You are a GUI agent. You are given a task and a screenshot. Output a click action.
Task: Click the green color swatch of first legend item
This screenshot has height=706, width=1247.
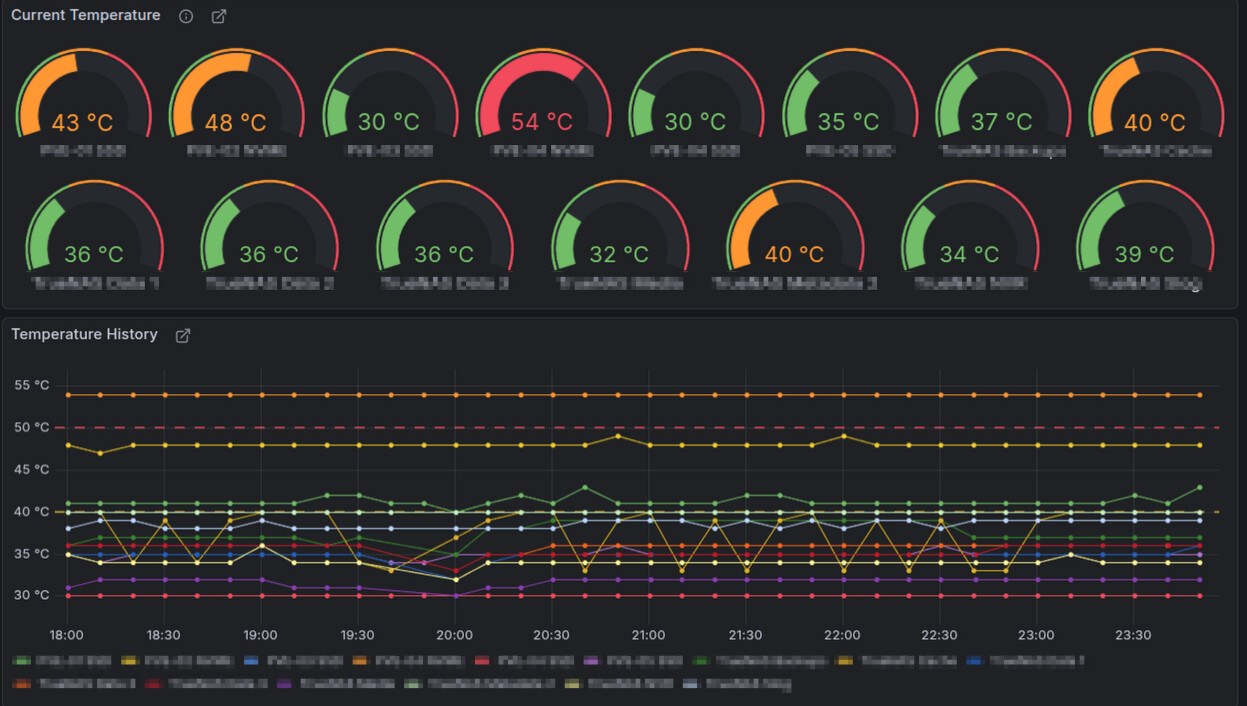(21, 661)
